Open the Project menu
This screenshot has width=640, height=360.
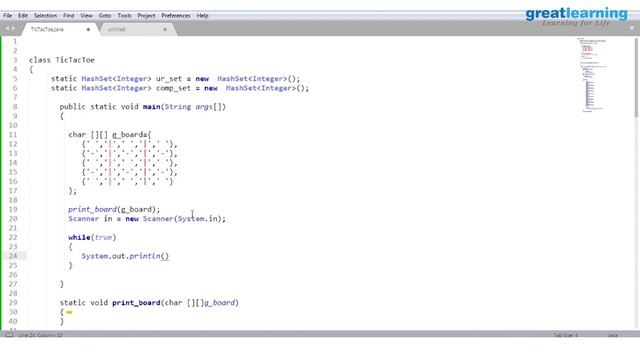(146, 16)
